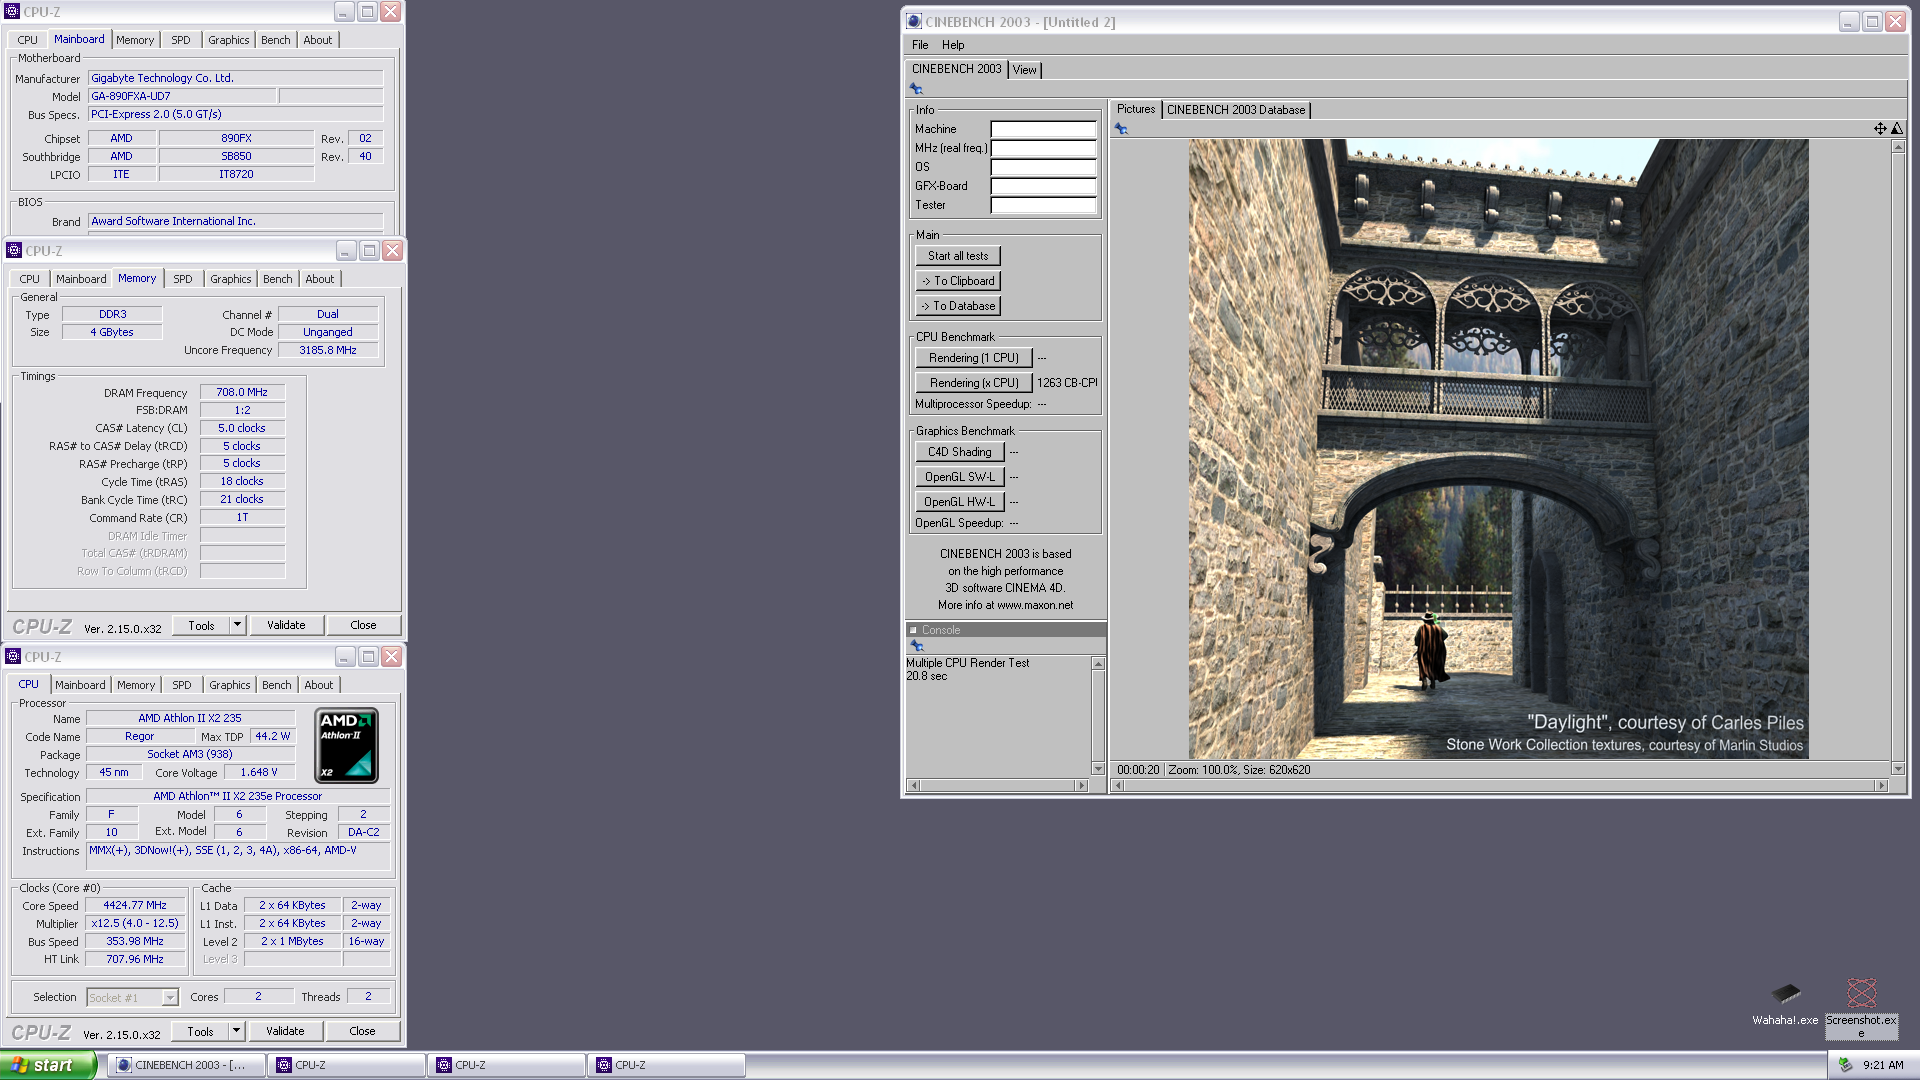The height and width of the screenshot is (1080, 1920).
Task: Open the Tools dropdown arrow in CPU CPU-Z window
Action: pyautogui.click(x=237, y=1031)
